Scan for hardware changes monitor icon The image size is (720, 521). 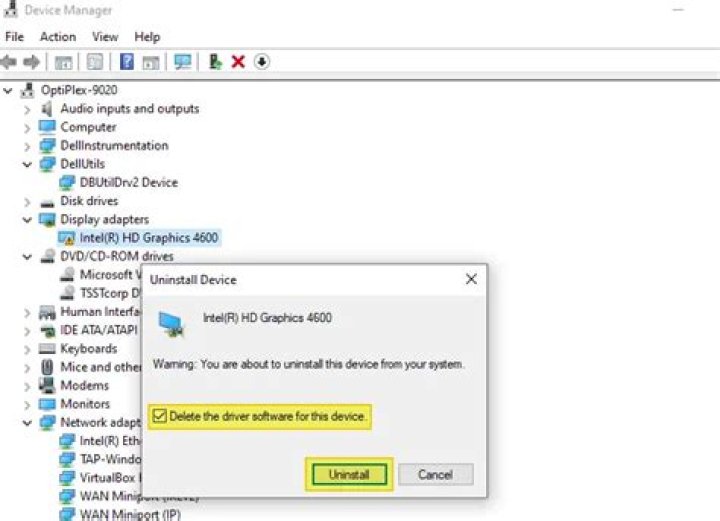pos(183,62)
